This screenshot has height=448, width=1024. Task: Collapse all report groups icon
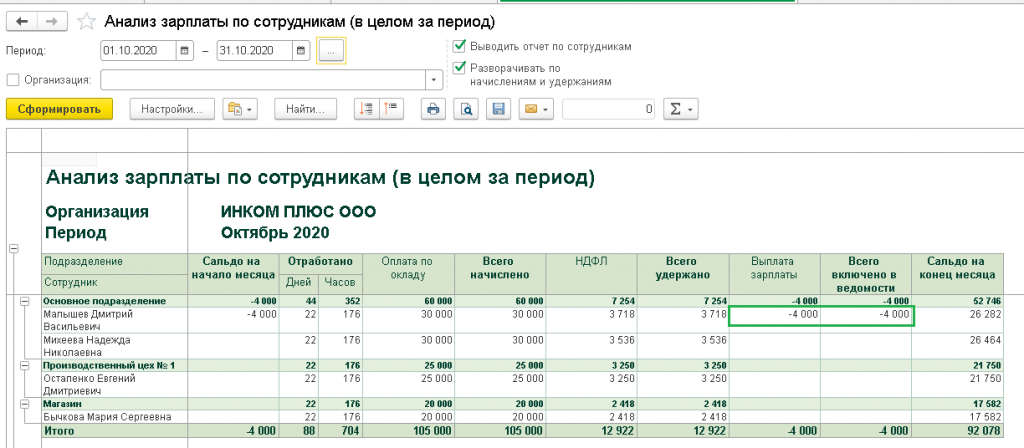392,109
